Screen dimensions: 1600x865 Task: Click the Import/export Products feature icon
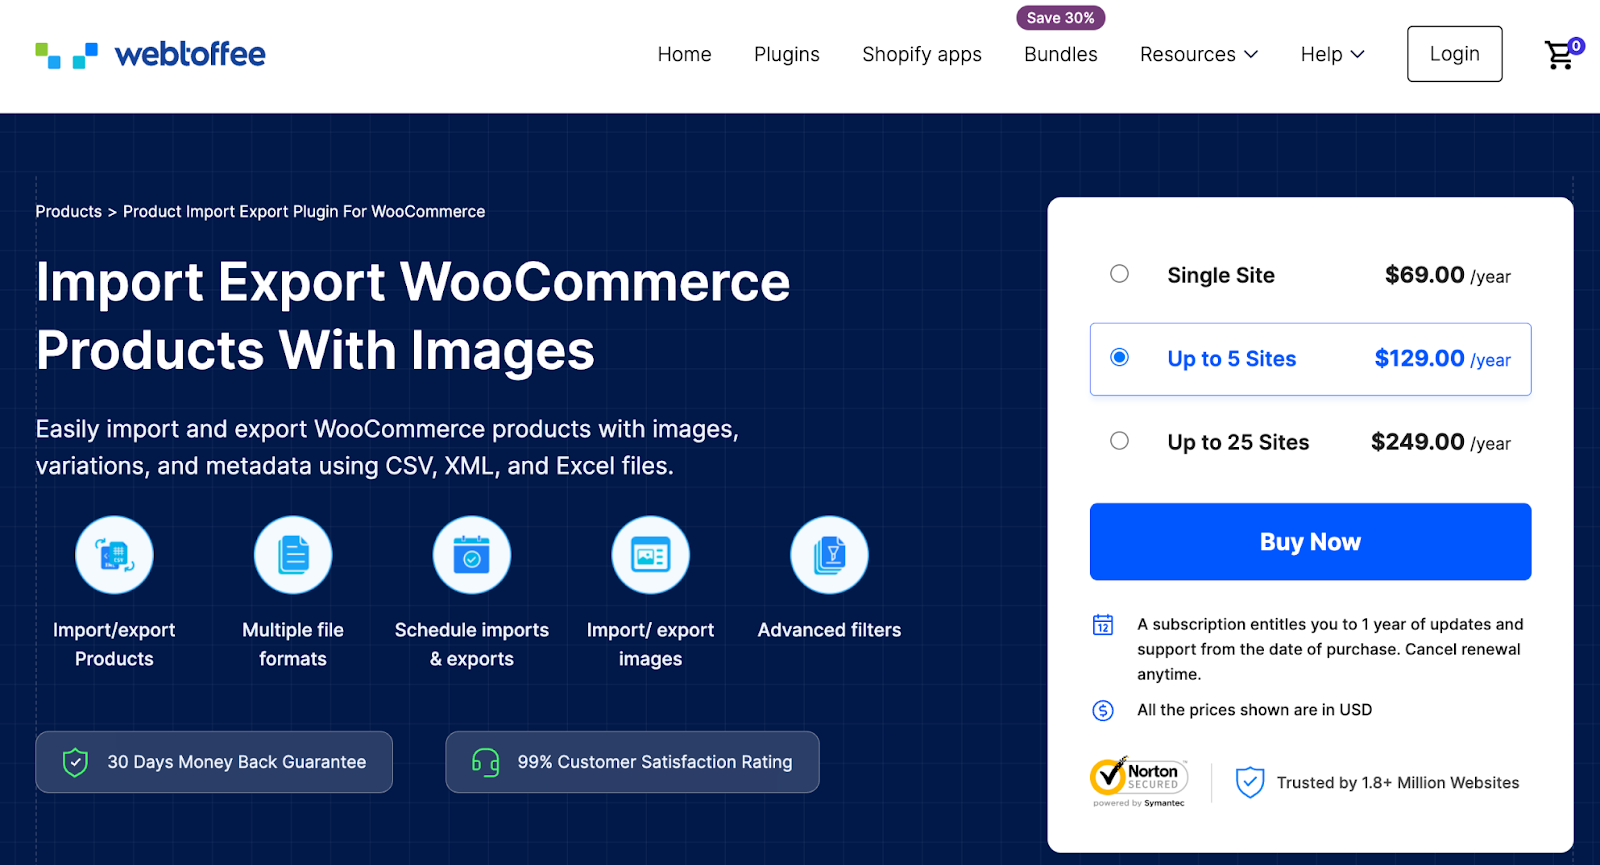(x=114, y=555)
